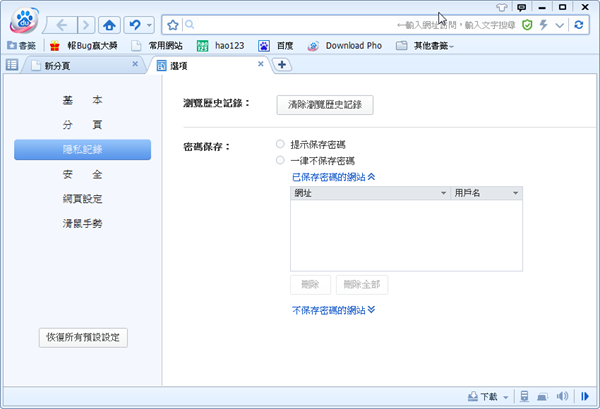Click the undo closed tab icon

coord(135,25)
